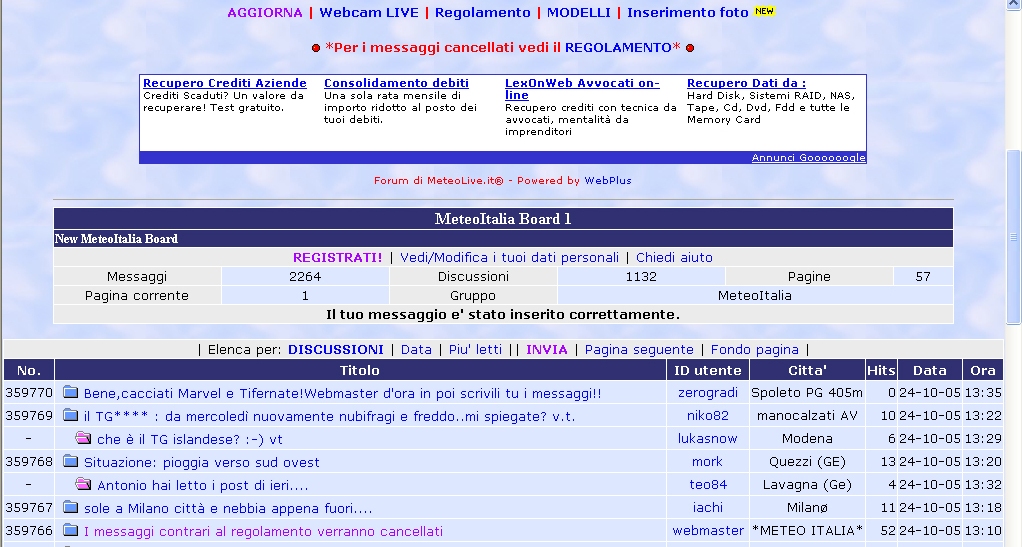Go to 'Pagina seguente'

coord(639,350)
